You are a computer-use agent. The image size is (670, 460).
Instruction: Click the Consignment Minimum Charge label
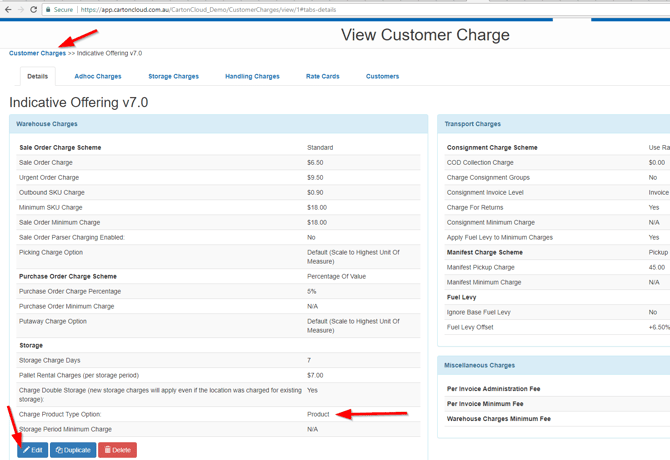coord(491,223)
